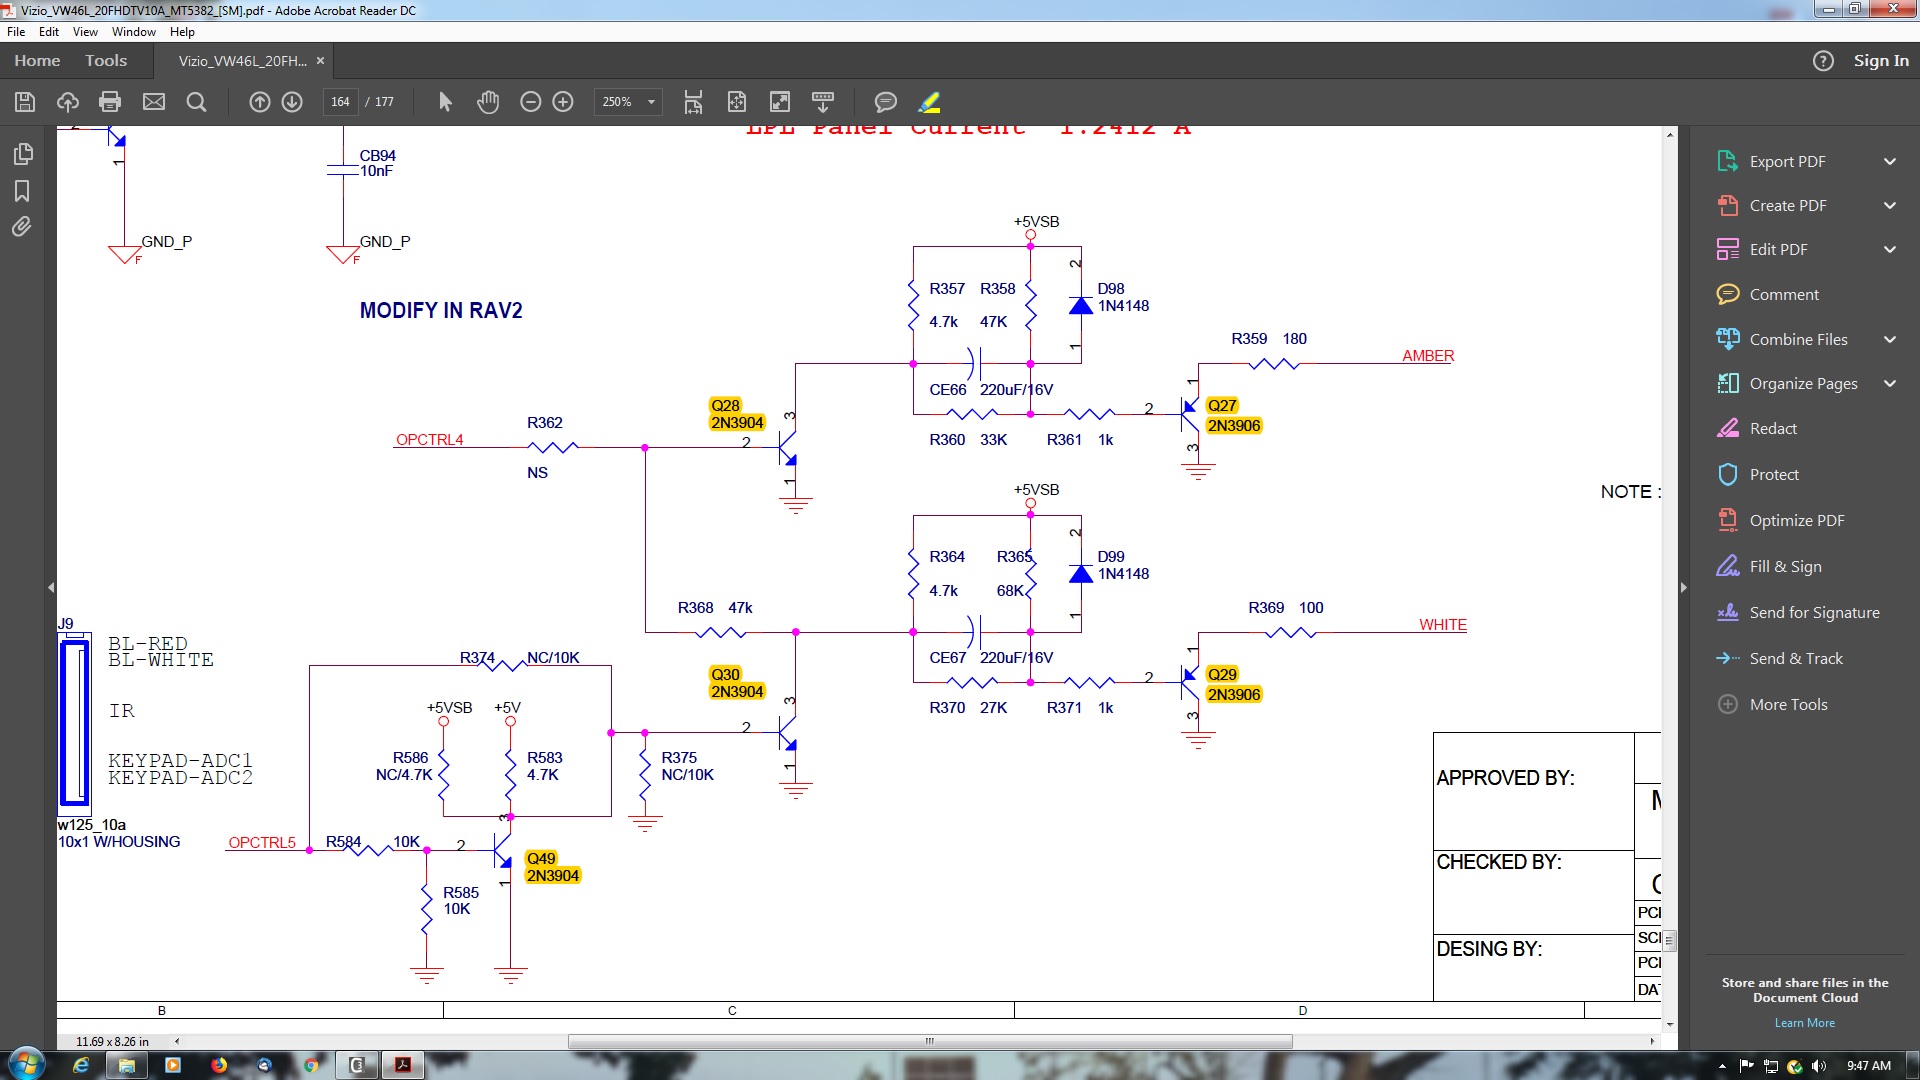Click the Save file icon

coord(25,102)
